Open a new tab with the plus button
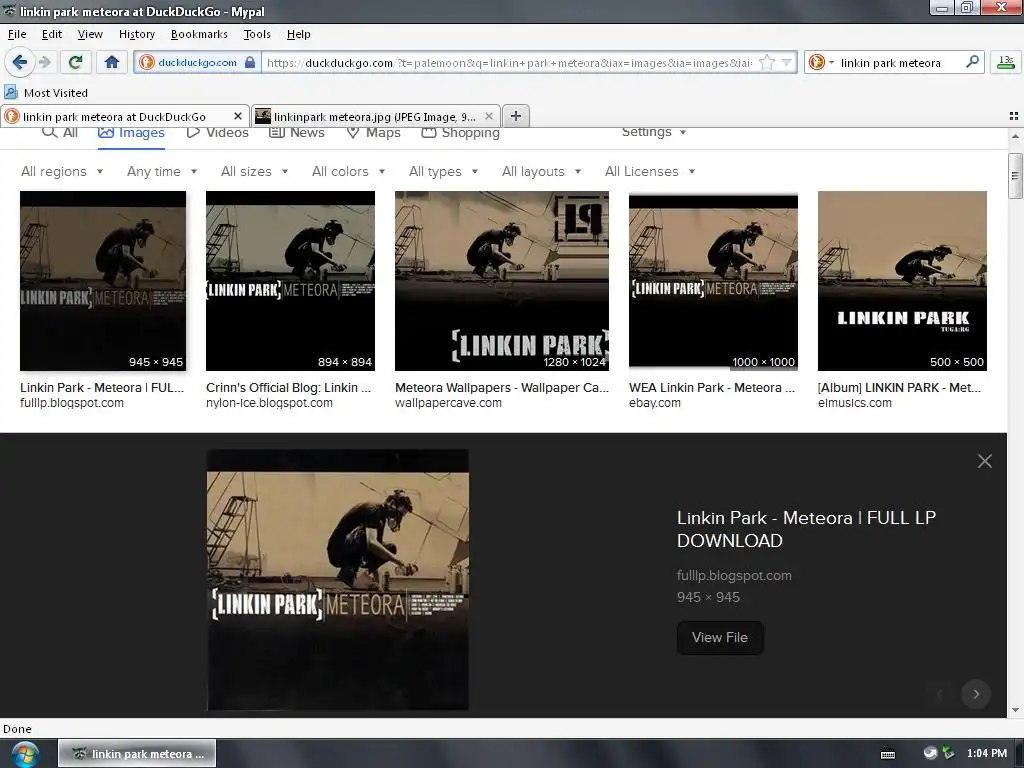 coord(515,116)
